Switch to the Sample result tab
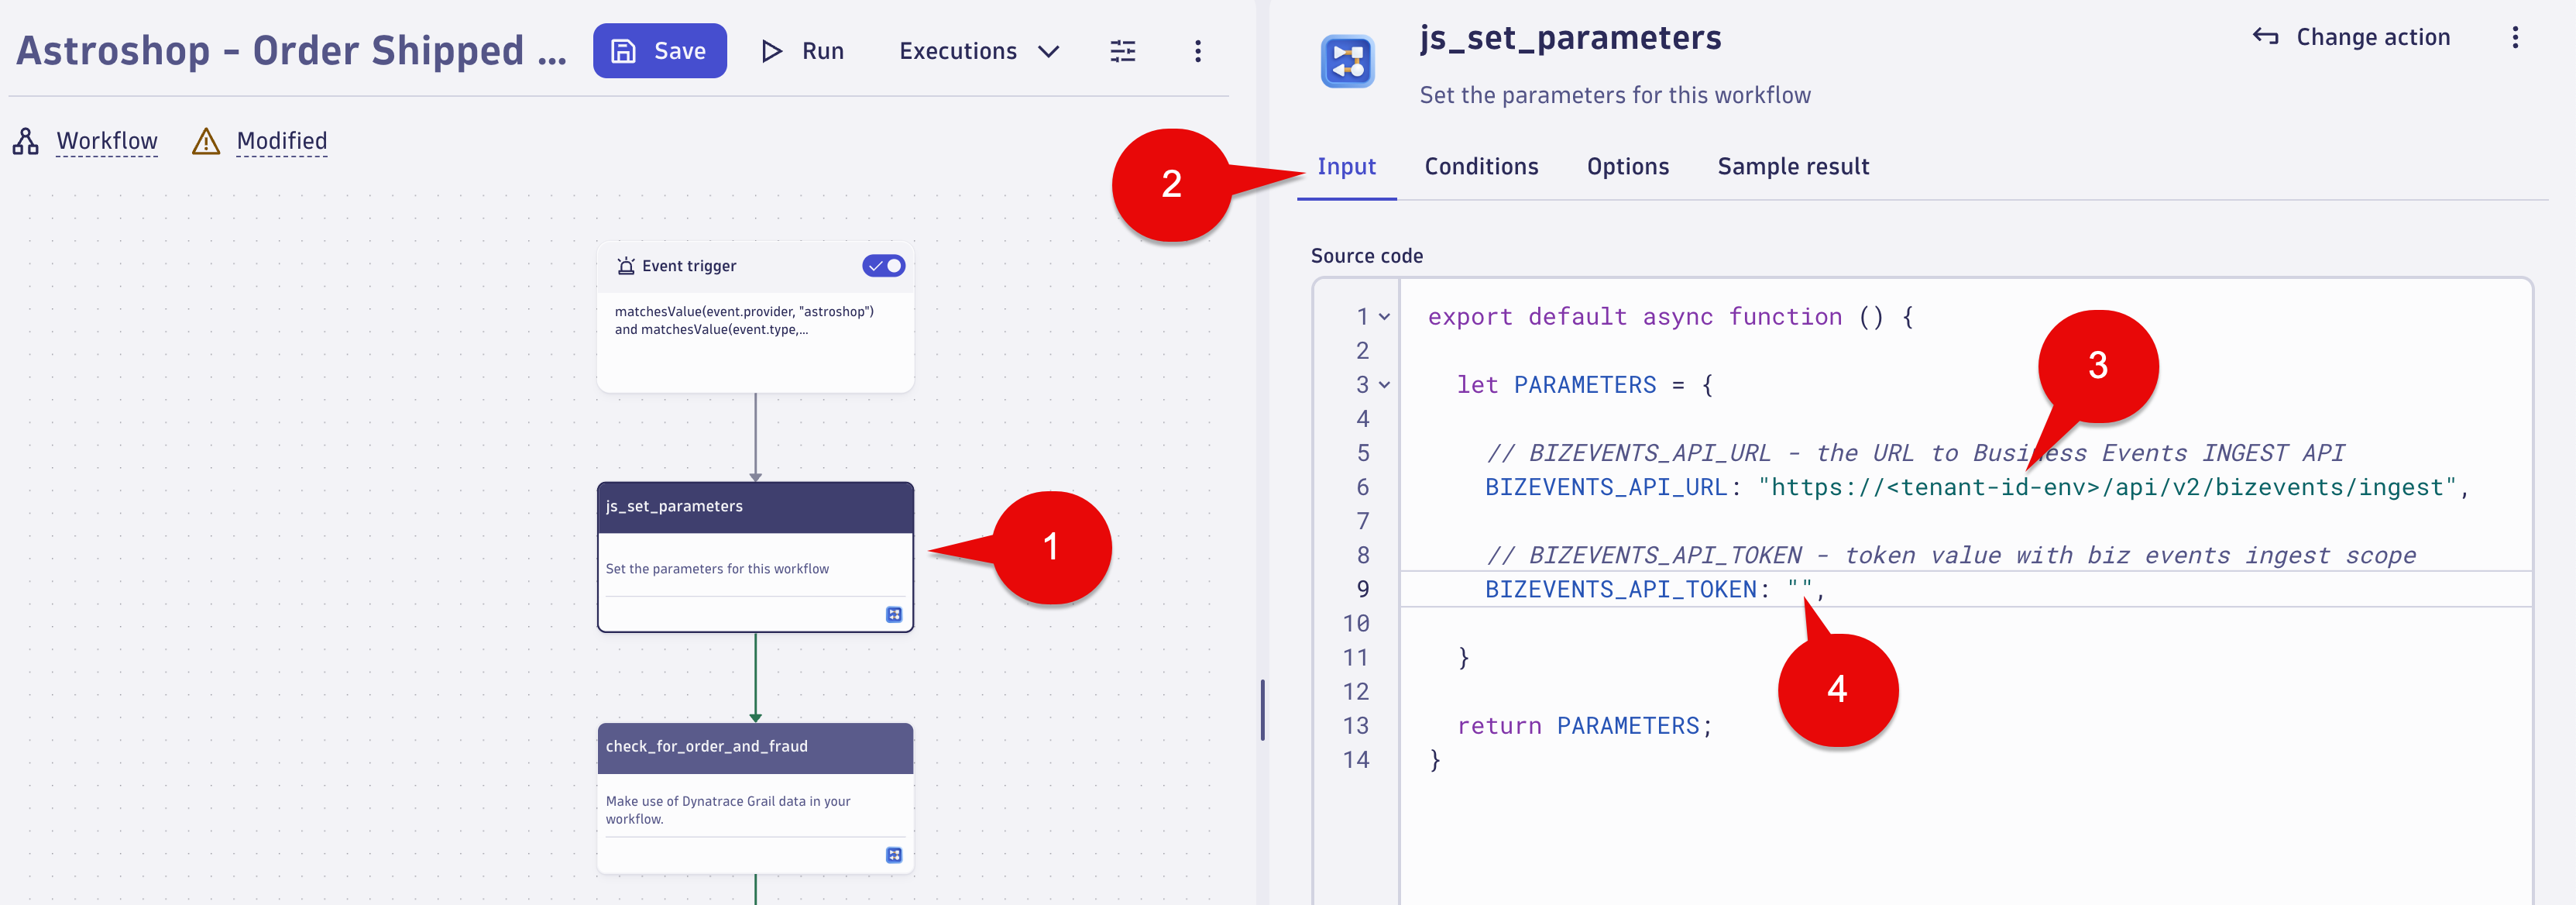 pos(1793,167)
